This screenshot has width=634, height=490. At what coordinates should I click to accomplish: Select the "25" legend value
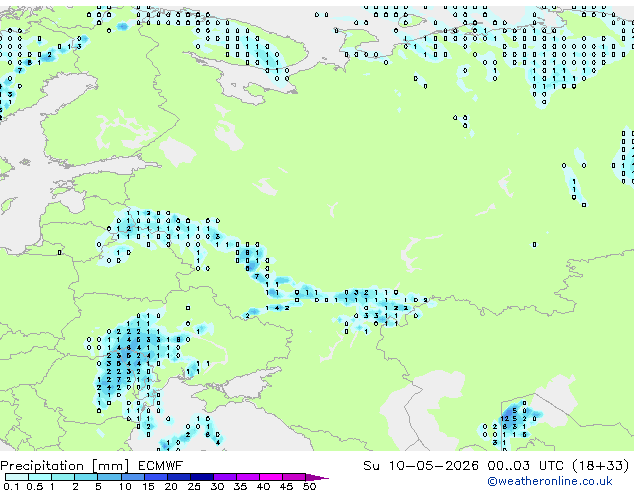(194, 486)
